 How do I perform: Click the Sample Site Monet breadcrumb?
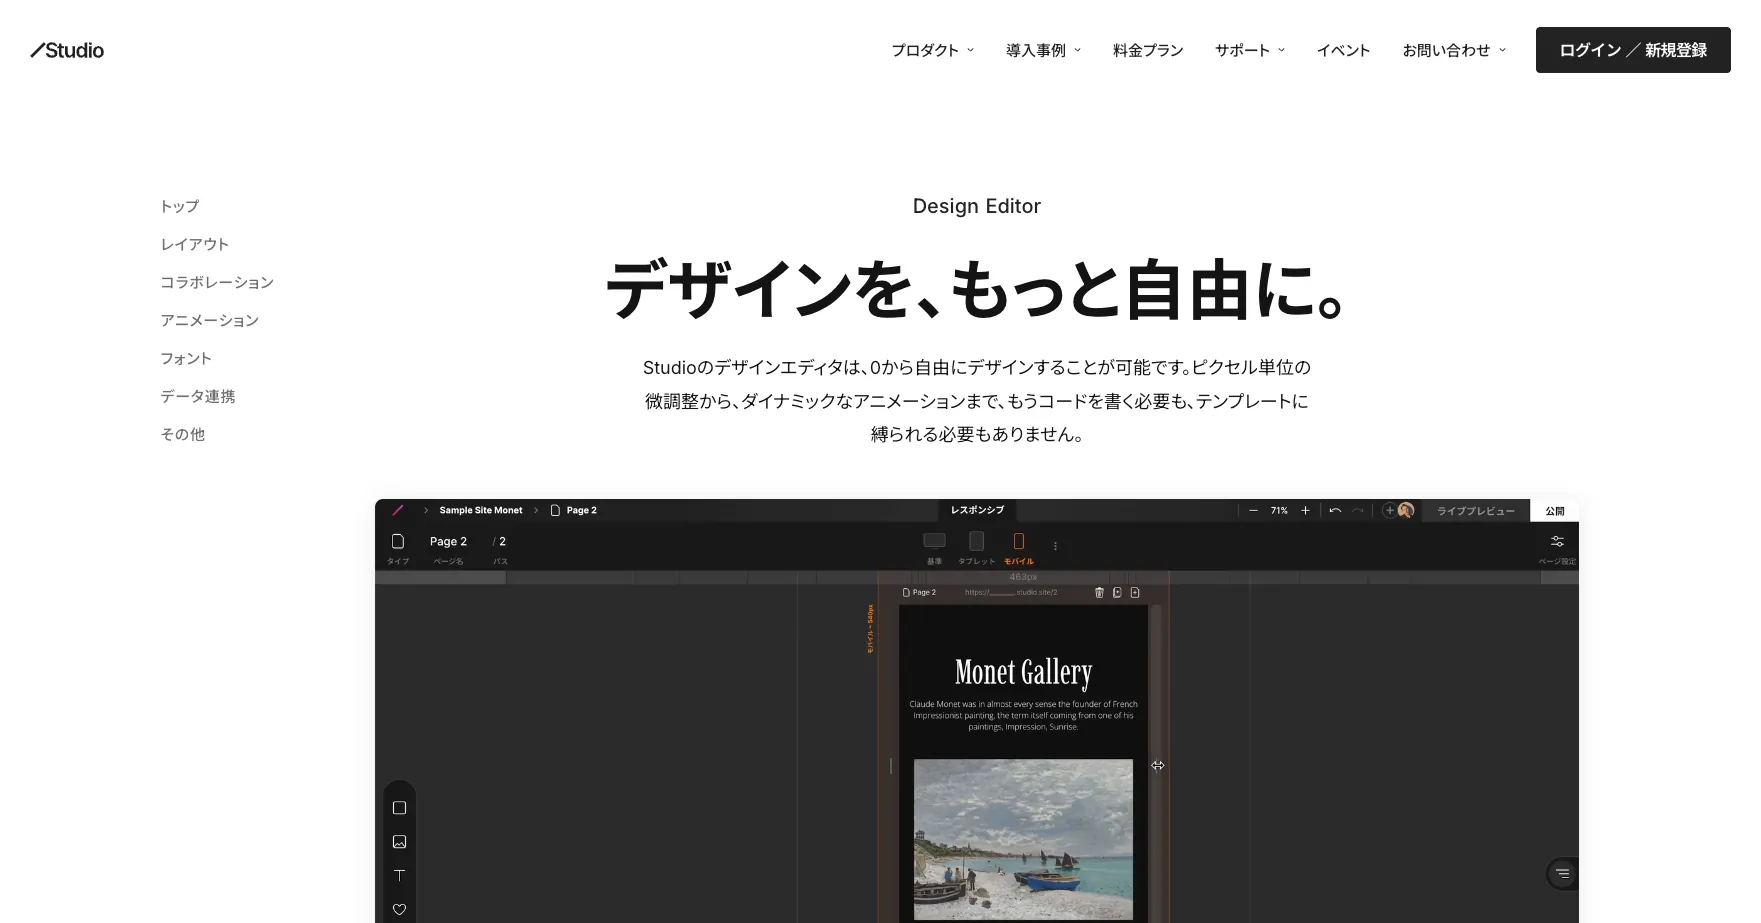coord(481,510)
